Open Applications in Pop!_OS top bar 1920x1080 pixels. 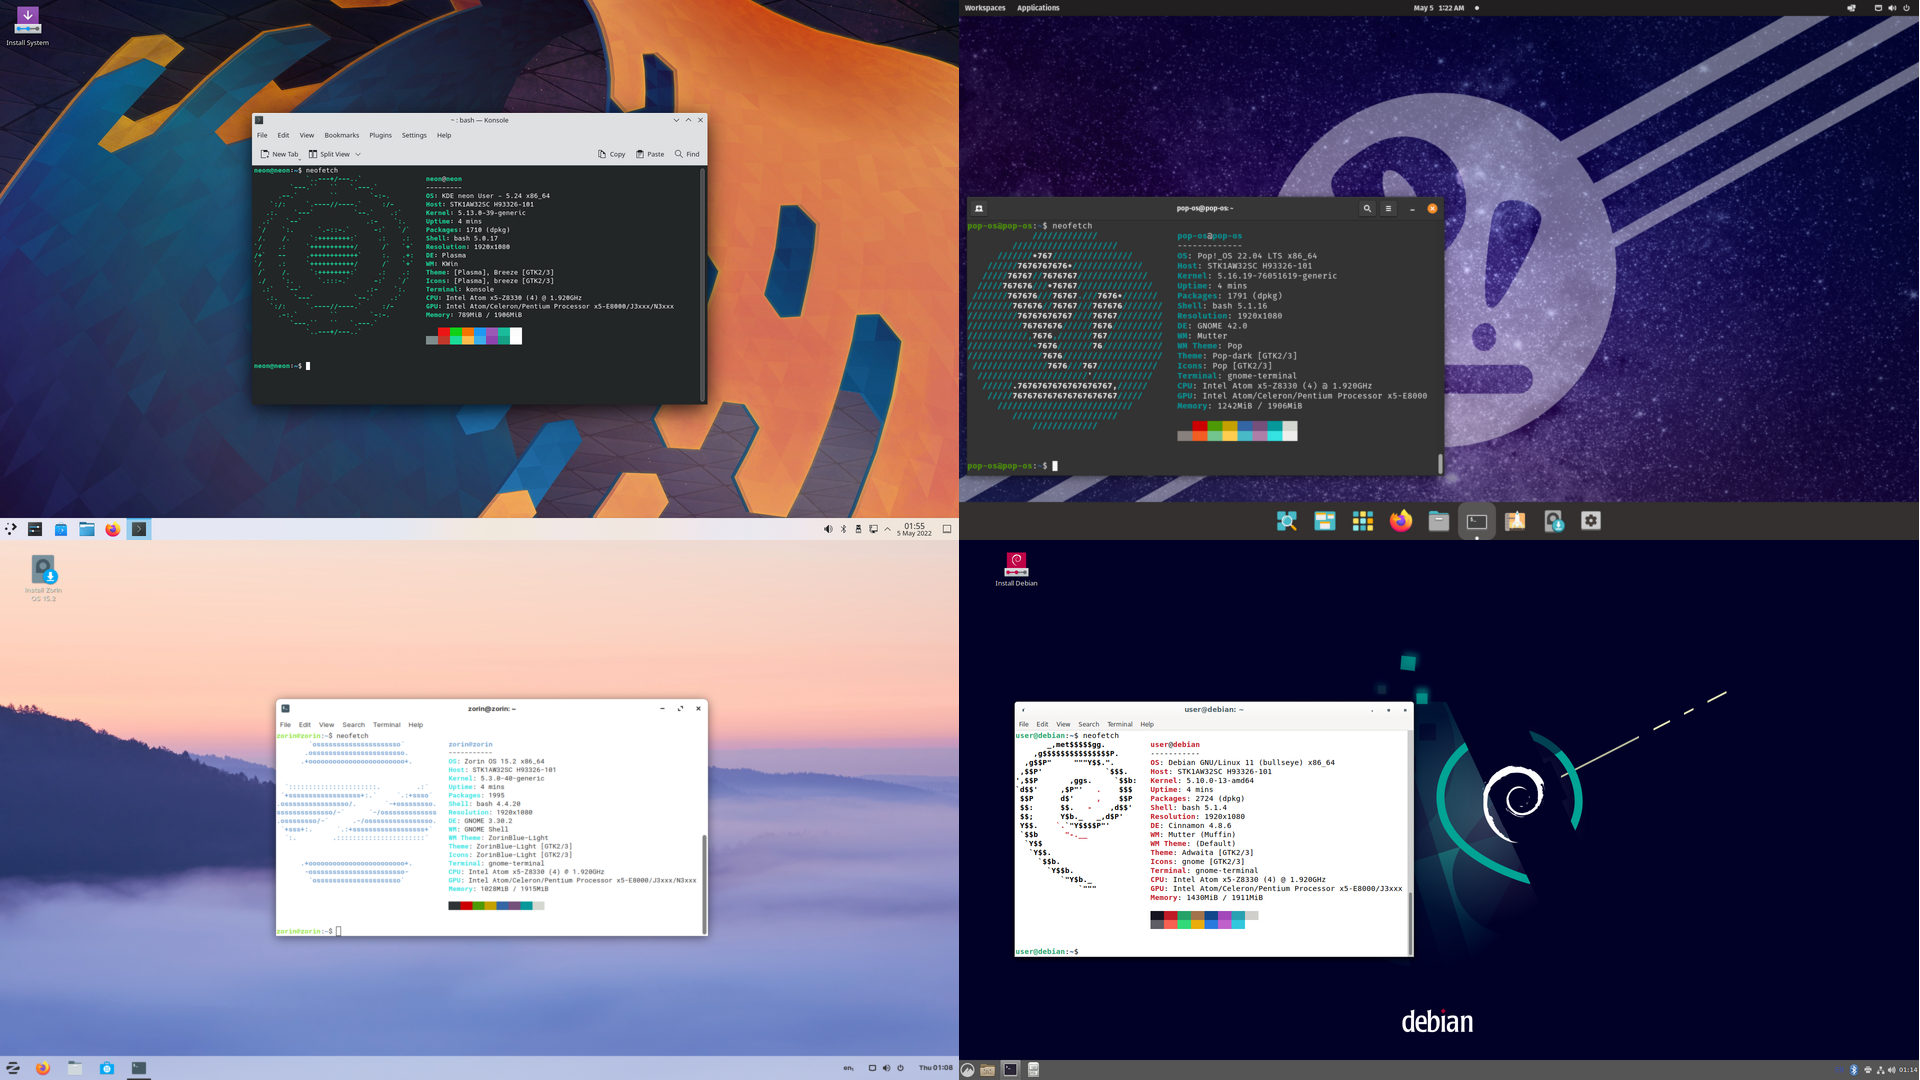coord(1038,8)
